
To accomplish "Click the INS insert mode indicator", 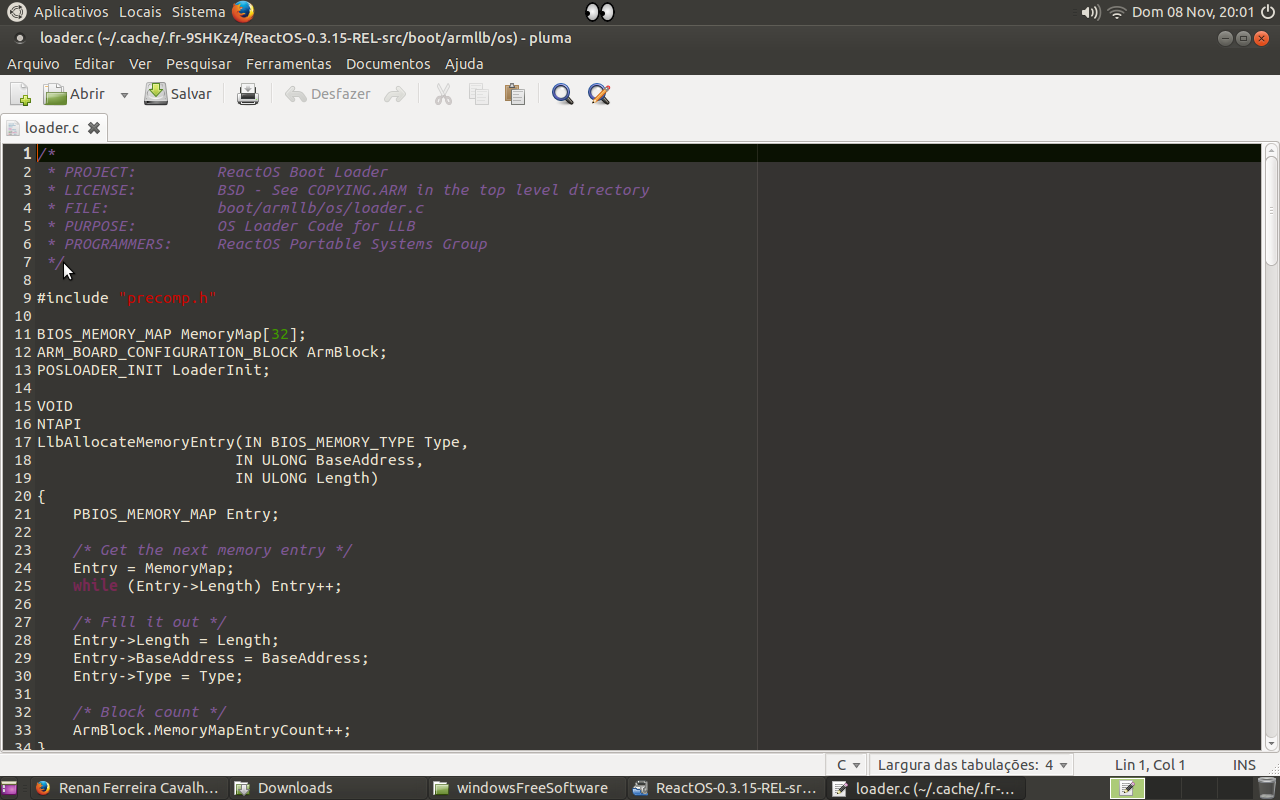I will (1244, 765).
